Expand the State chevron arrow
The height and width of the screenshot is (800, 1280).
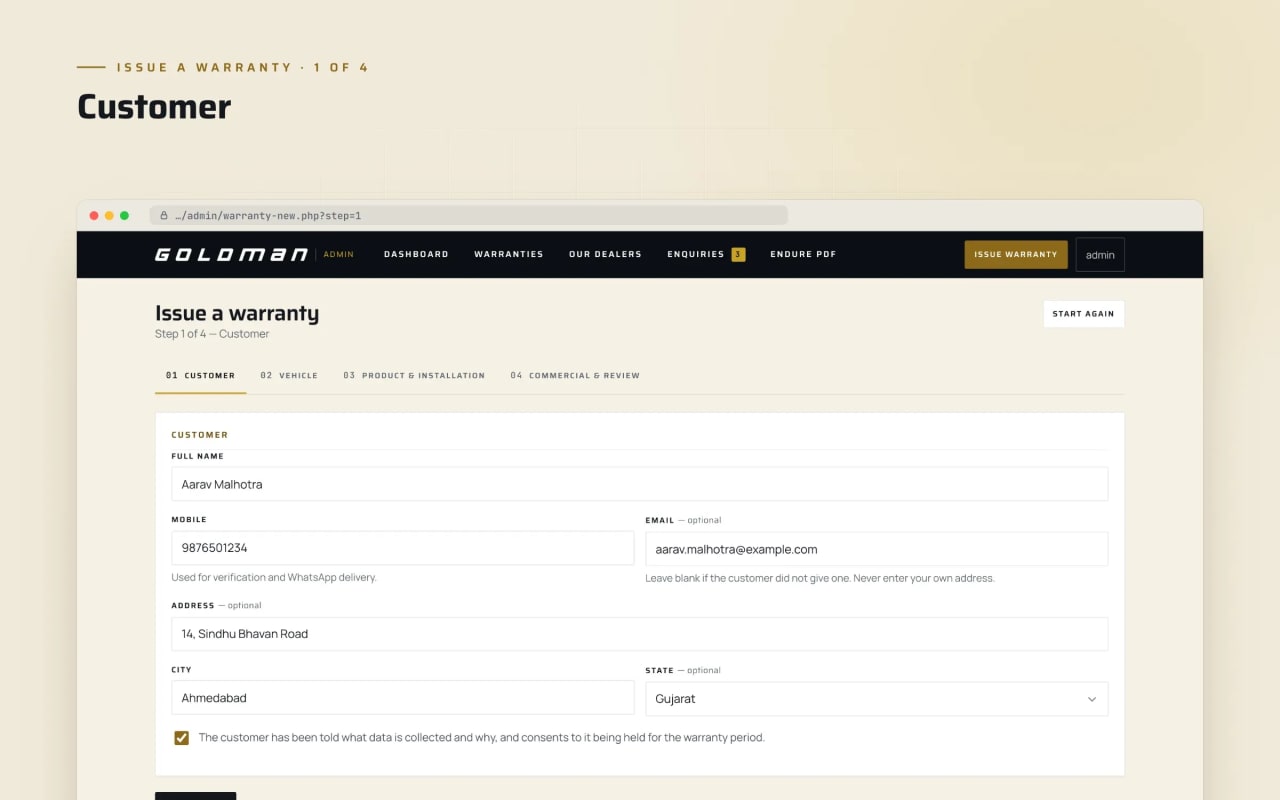click(x=1092, y=699)
